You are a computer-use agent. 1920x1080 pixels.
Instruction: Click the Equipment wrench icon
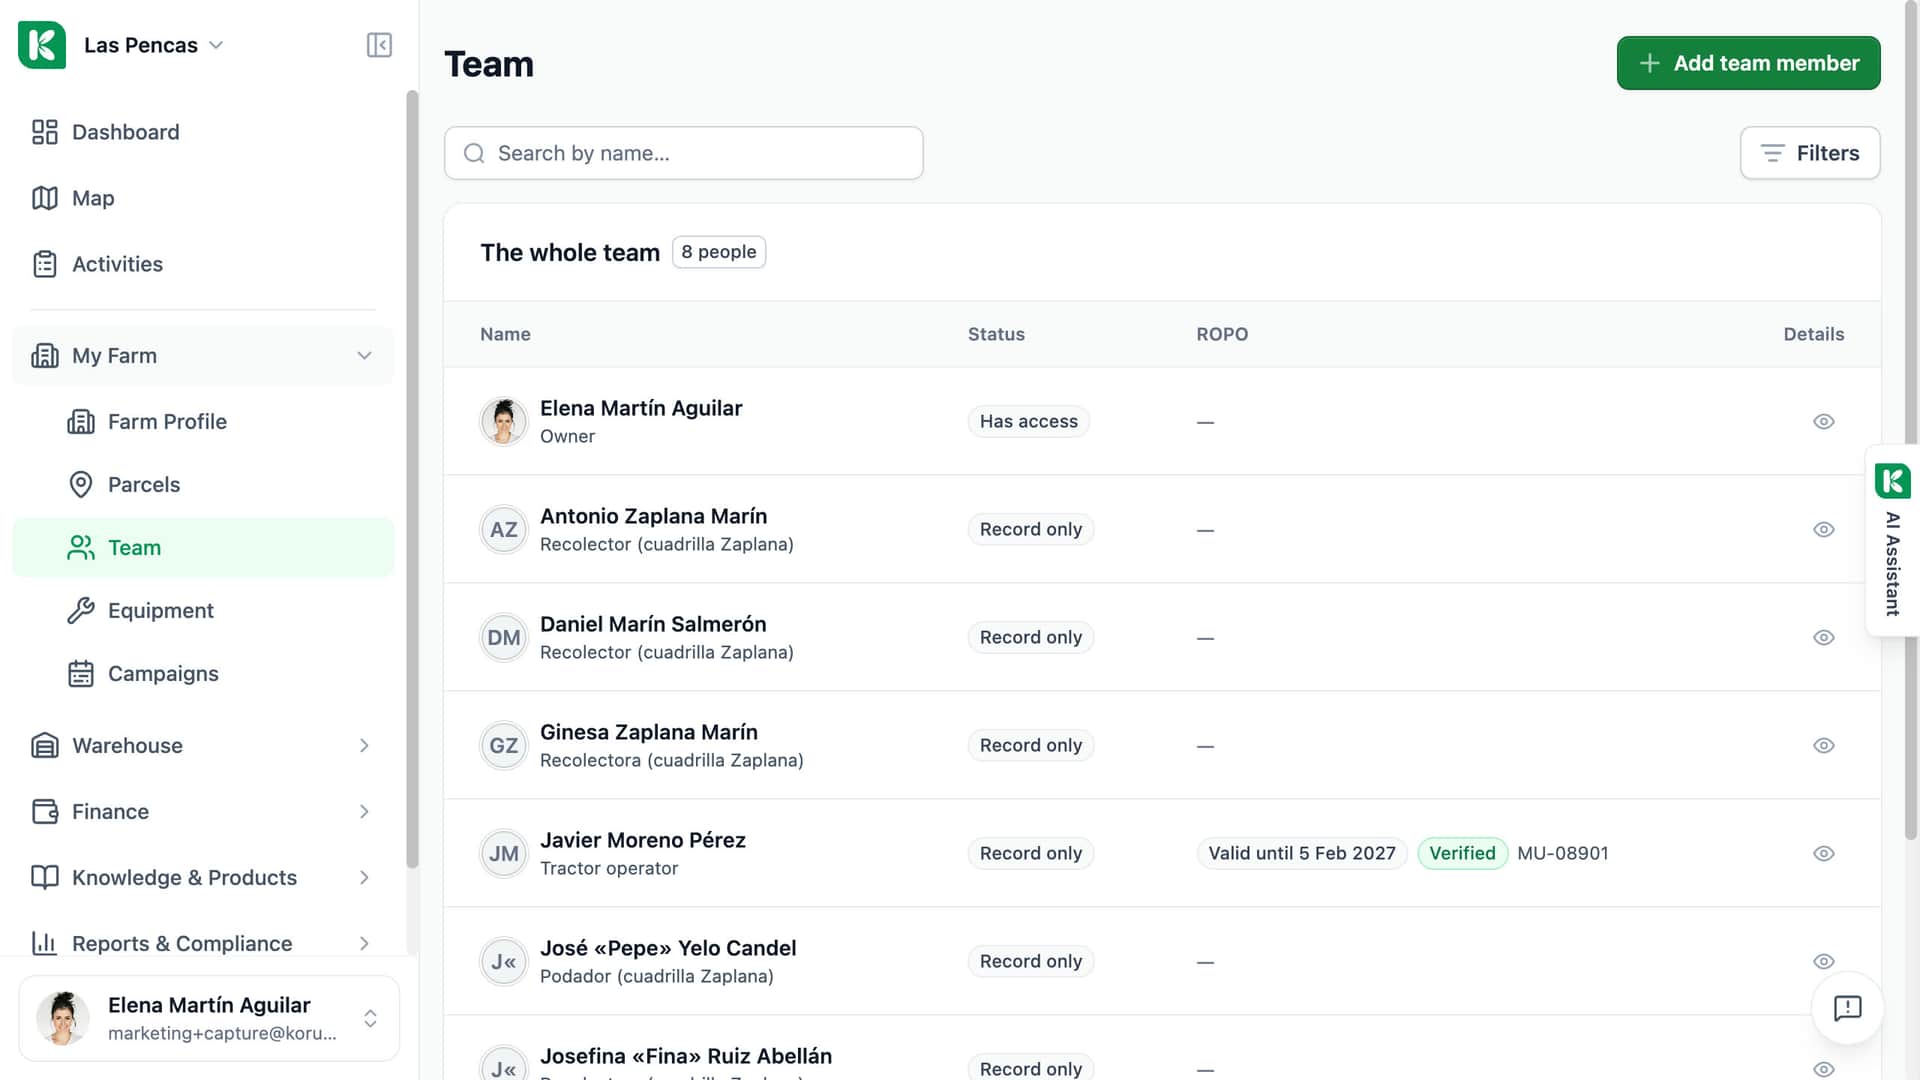pos(81,611)
